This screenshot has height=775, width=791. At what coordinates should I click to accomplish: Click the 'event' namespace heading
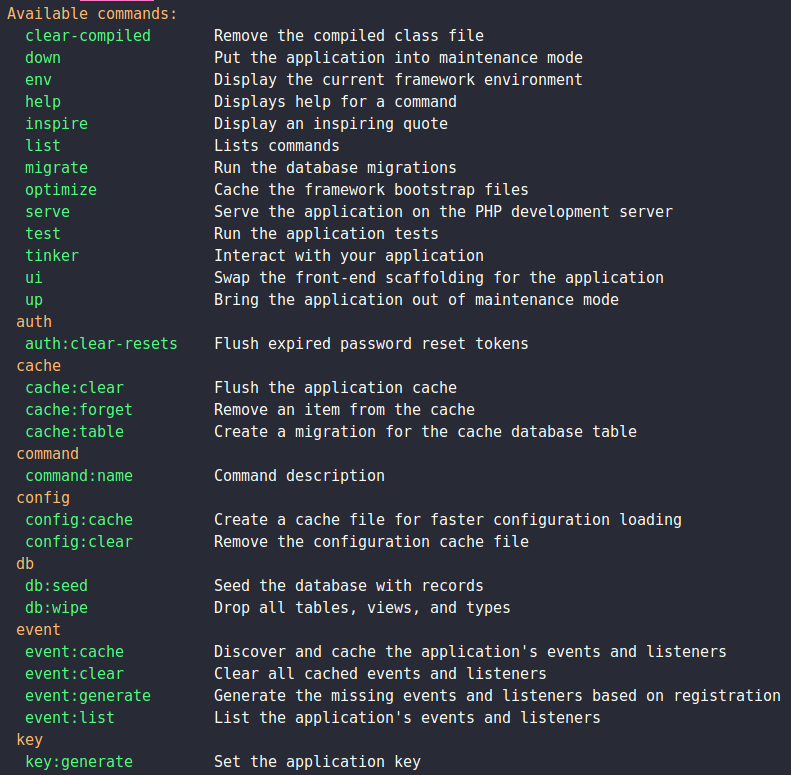[x=38, y=630]
